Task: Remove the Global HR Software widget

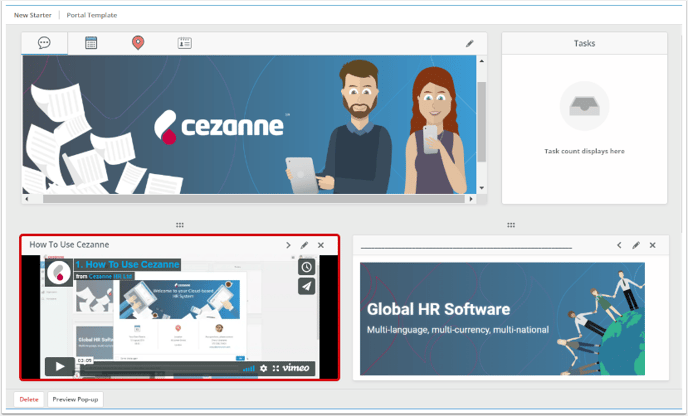Action: click(x=652, y=245)
